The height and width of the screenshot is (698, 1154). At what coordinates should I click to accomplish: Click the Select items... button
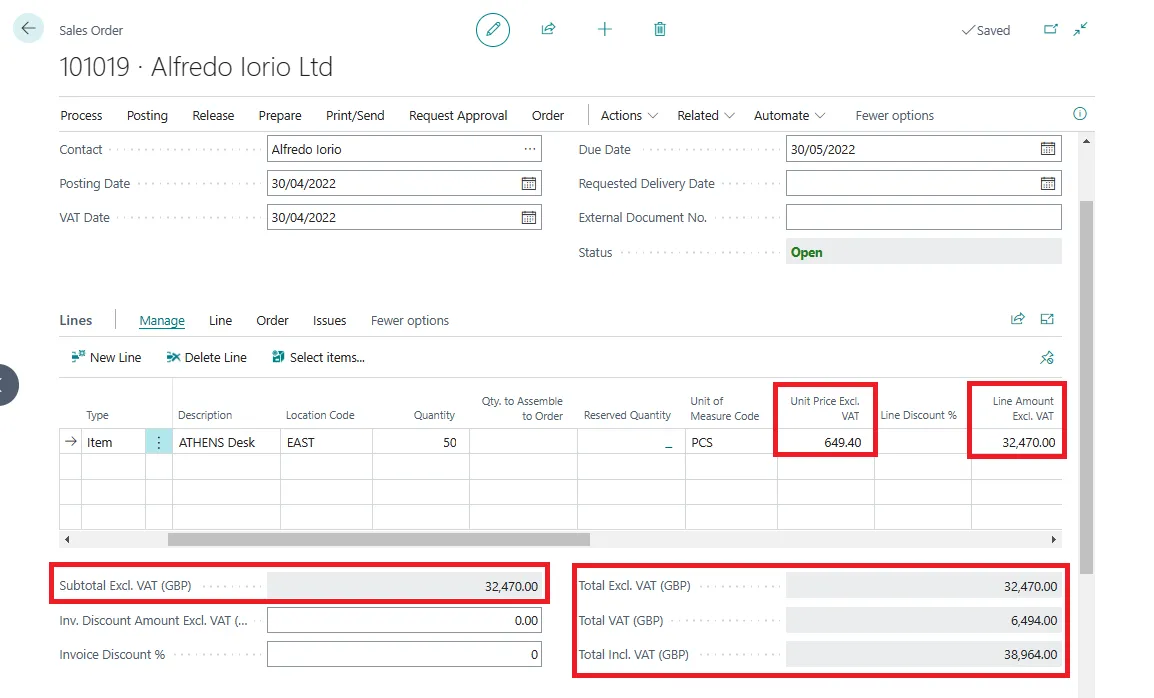(x=318, y=357)
